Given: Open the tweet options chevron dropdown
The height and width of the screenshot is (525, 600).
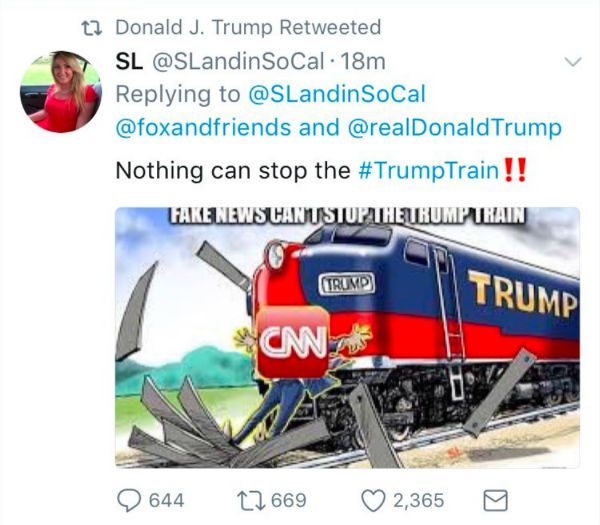Looking at the screenshot, I should (x=572, y=62).
